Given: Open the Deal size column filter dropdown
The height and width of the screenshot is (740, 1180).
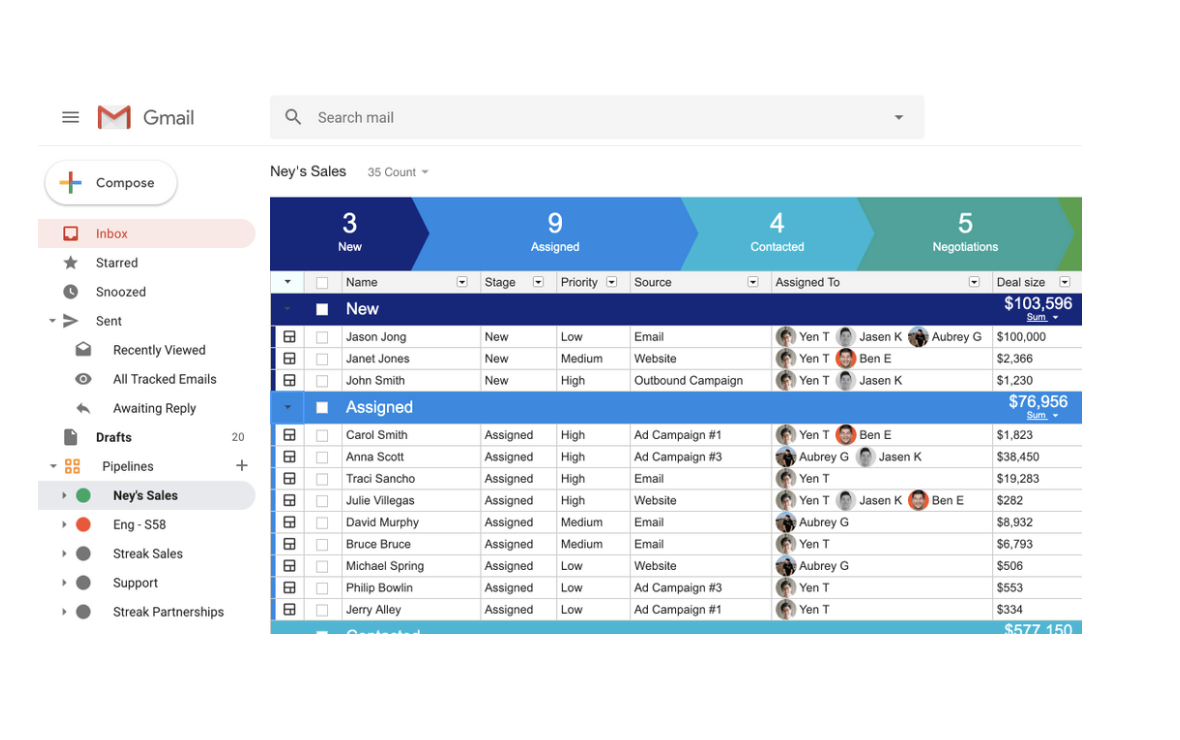Looking at the screenshot, I should point(1064,283).
